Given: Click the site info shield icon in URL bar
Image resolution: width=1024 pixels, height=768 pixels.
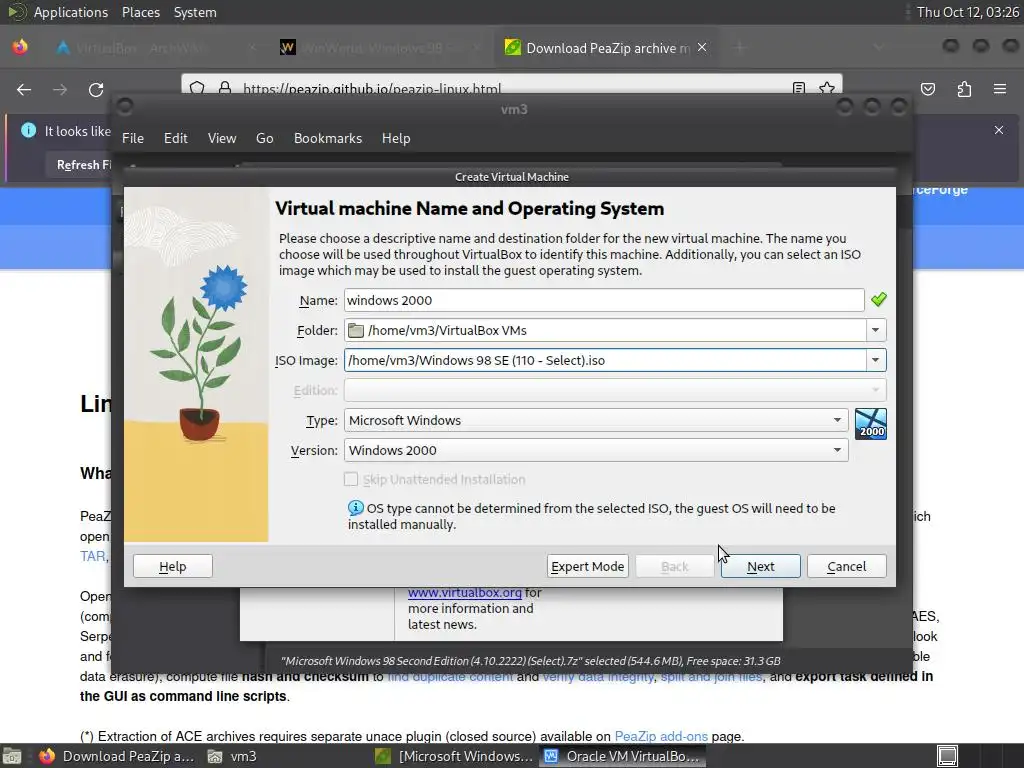Looking at the screenshot, I should [197, 88].
